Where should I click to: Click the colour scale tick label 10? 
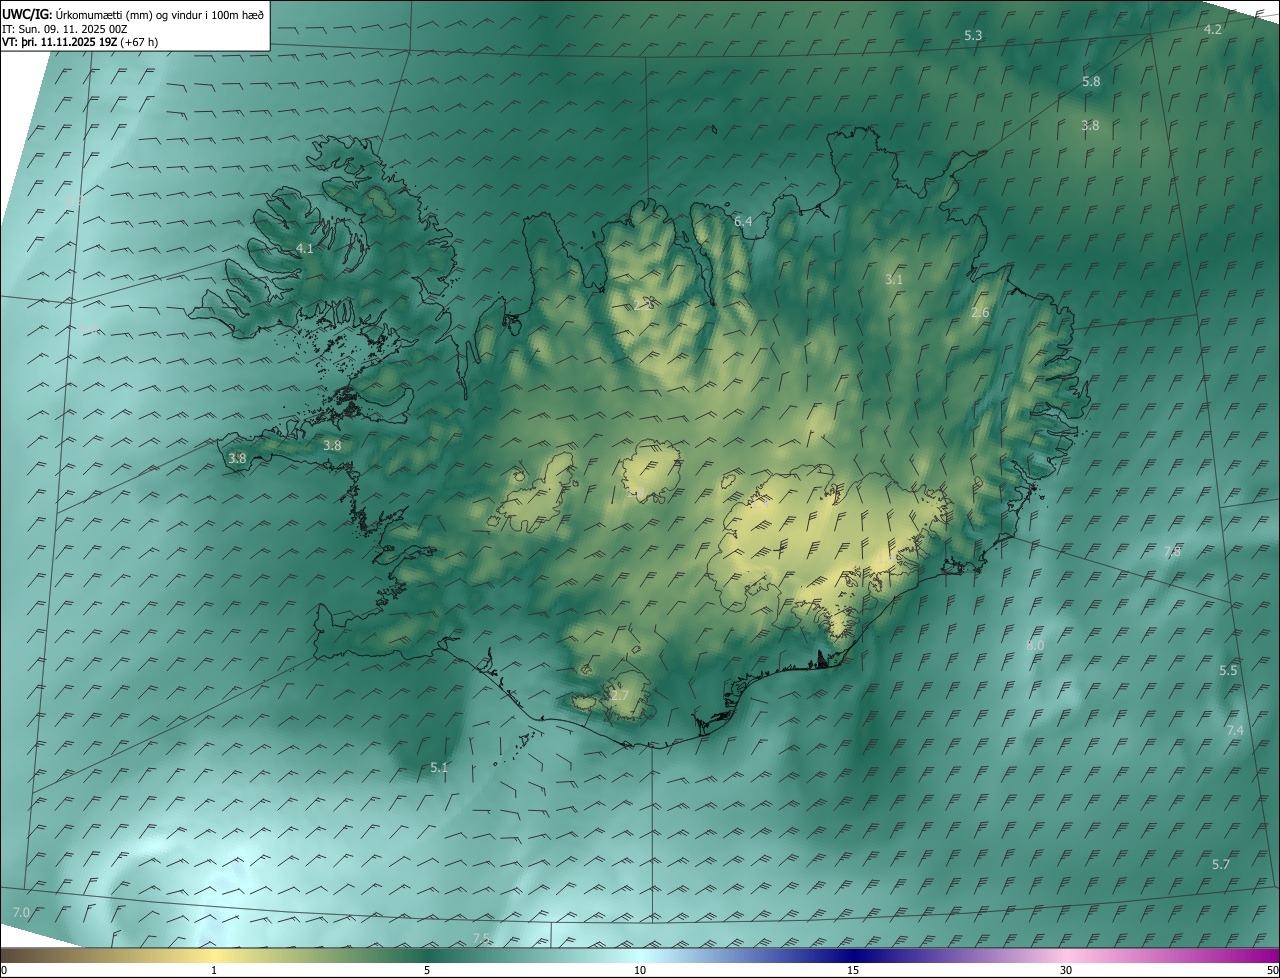[640, 970]
